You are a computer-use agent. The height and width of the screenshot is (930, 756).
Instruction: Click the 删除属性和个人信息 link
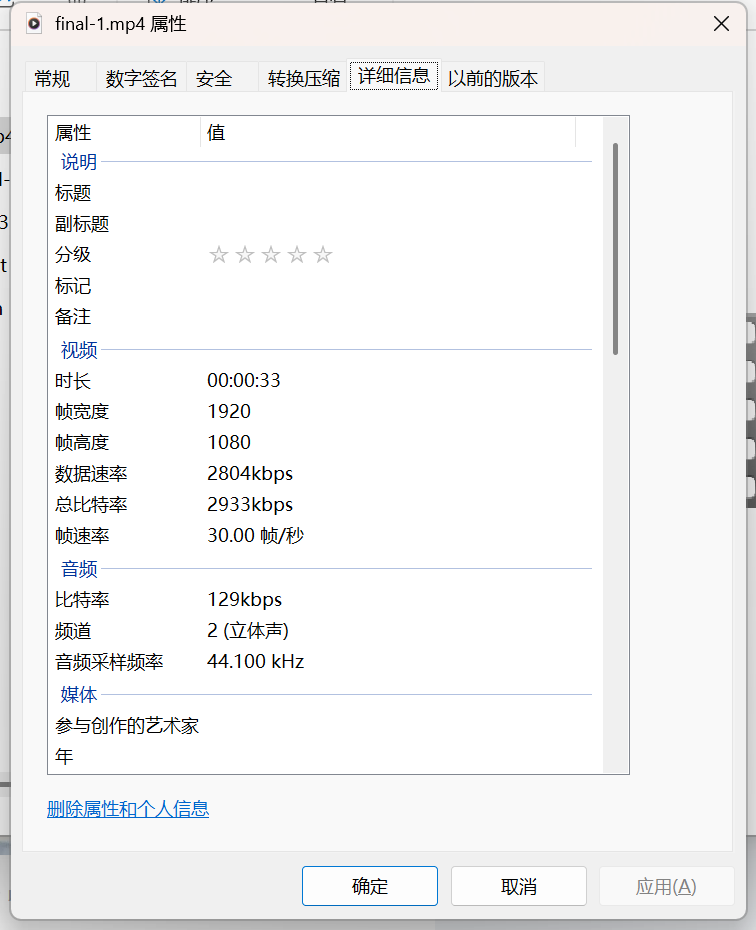(128, 809)
